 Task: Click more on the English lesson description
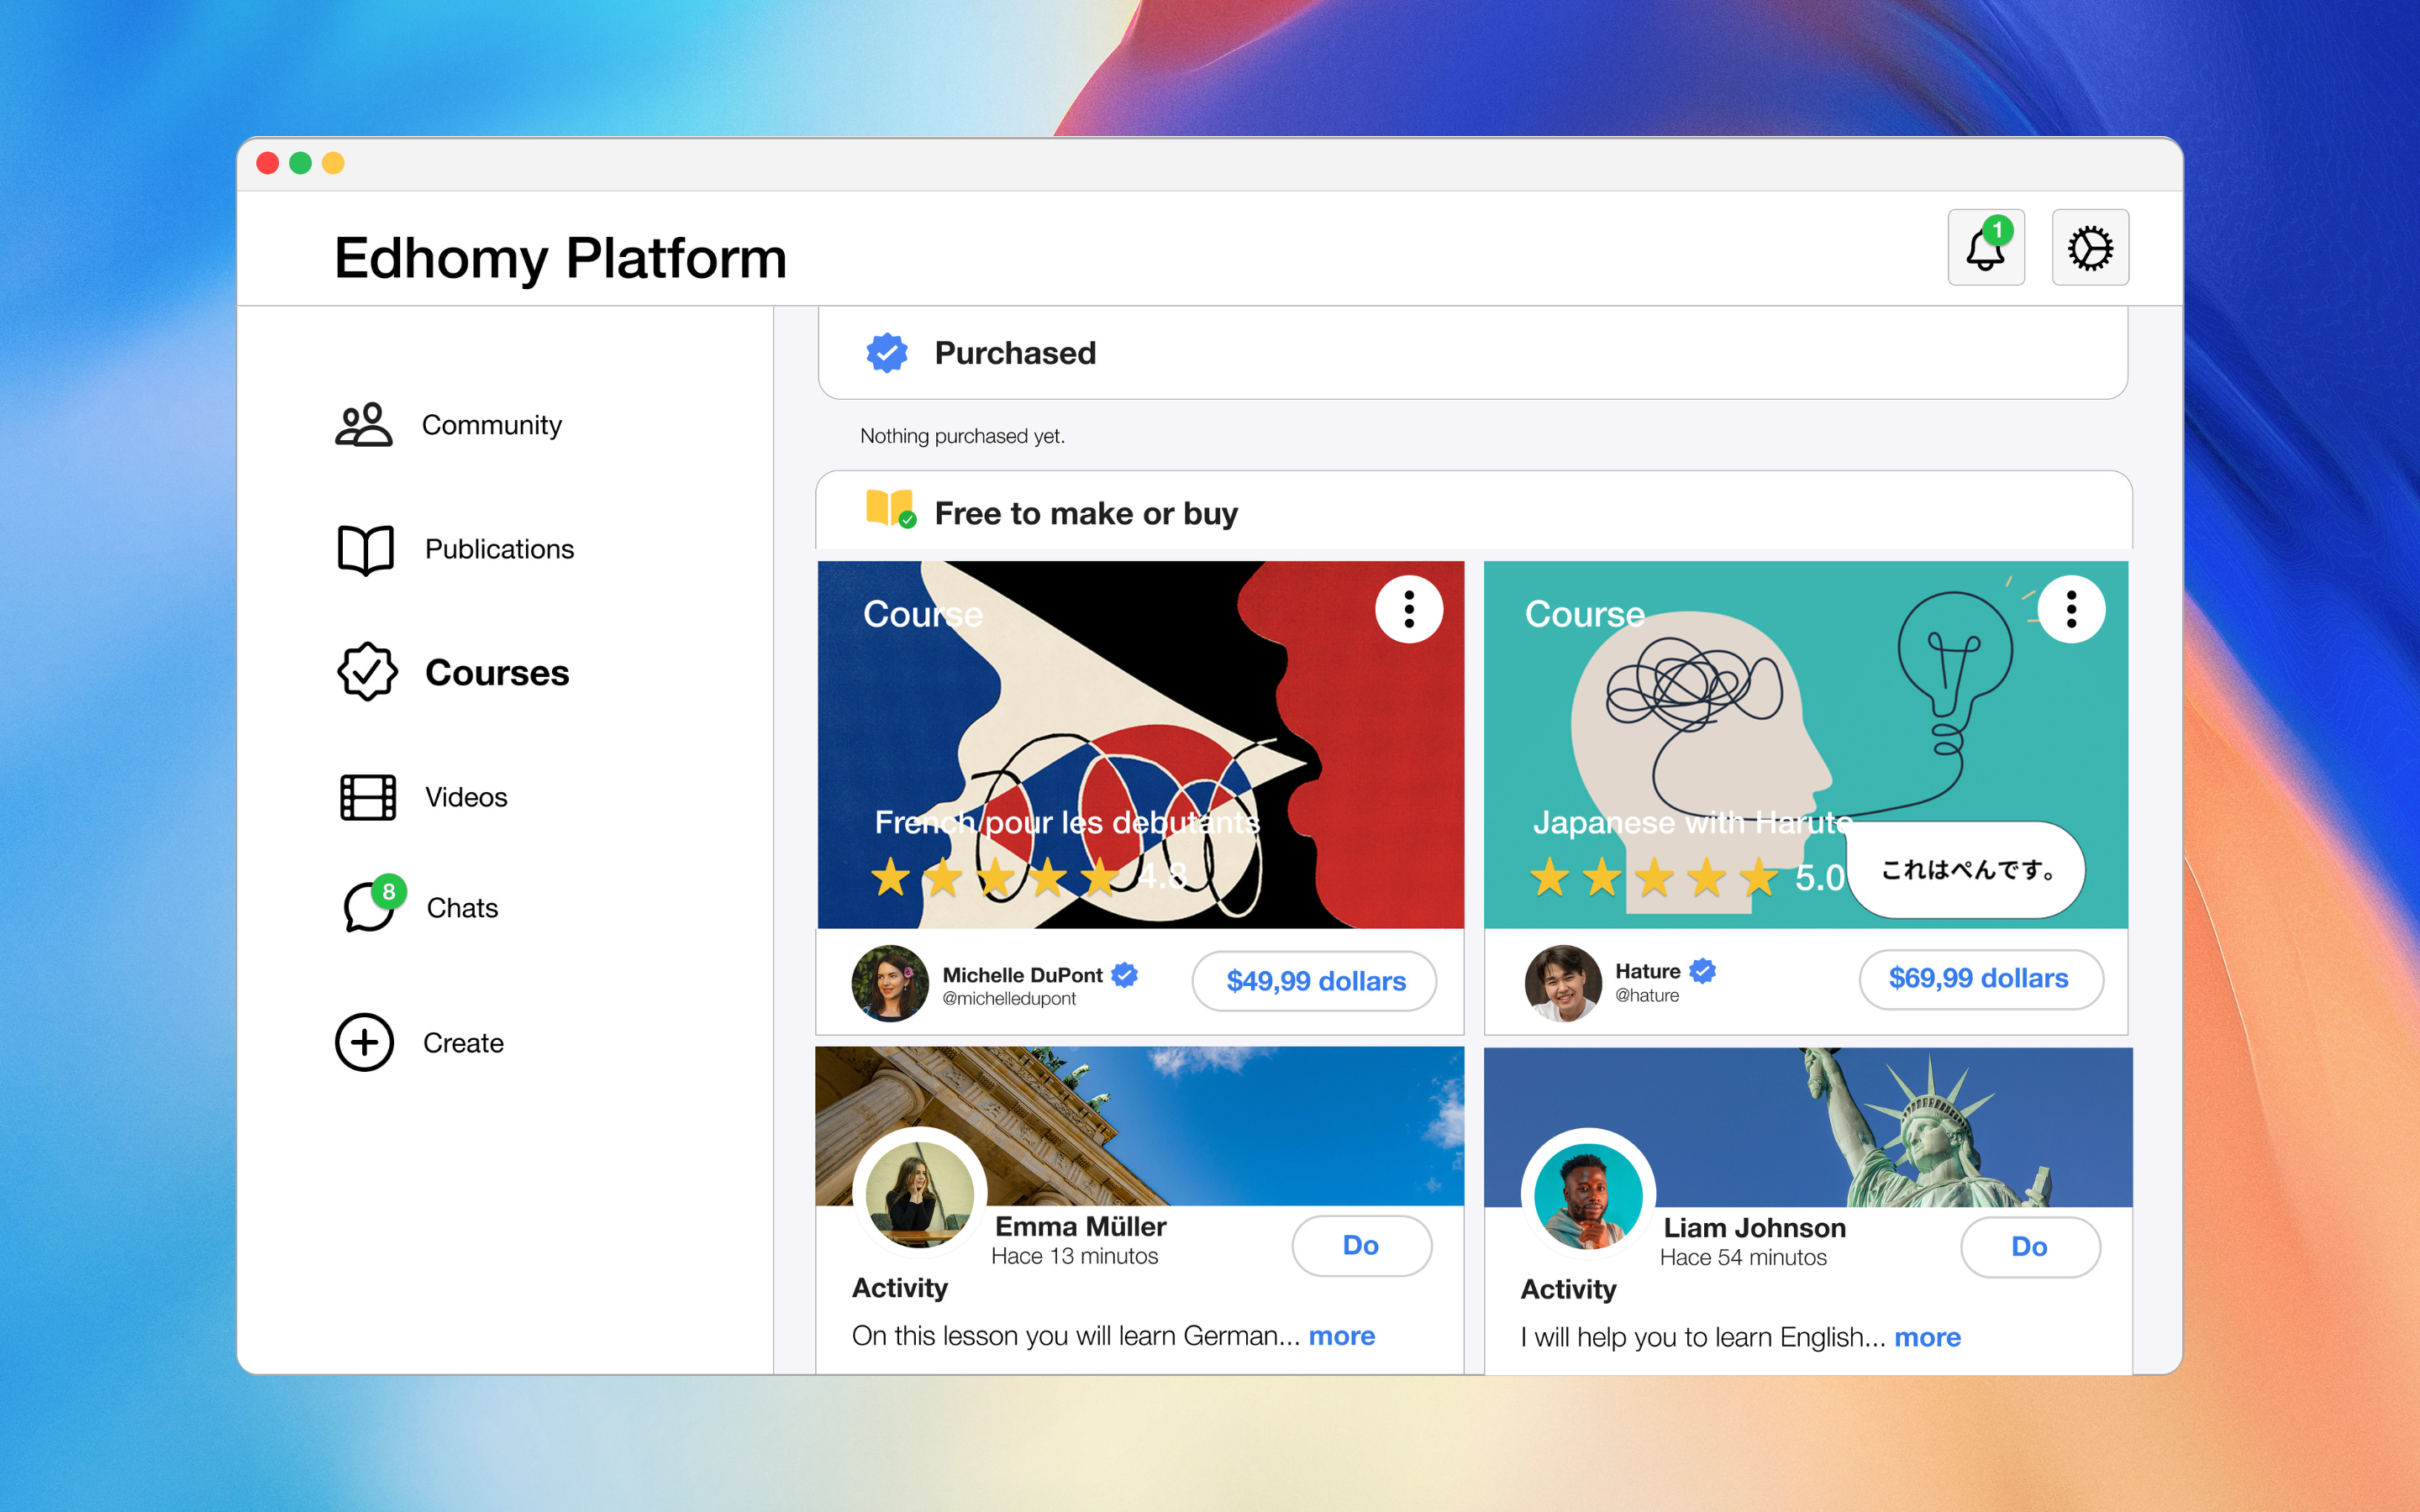pos(1927,1337)
